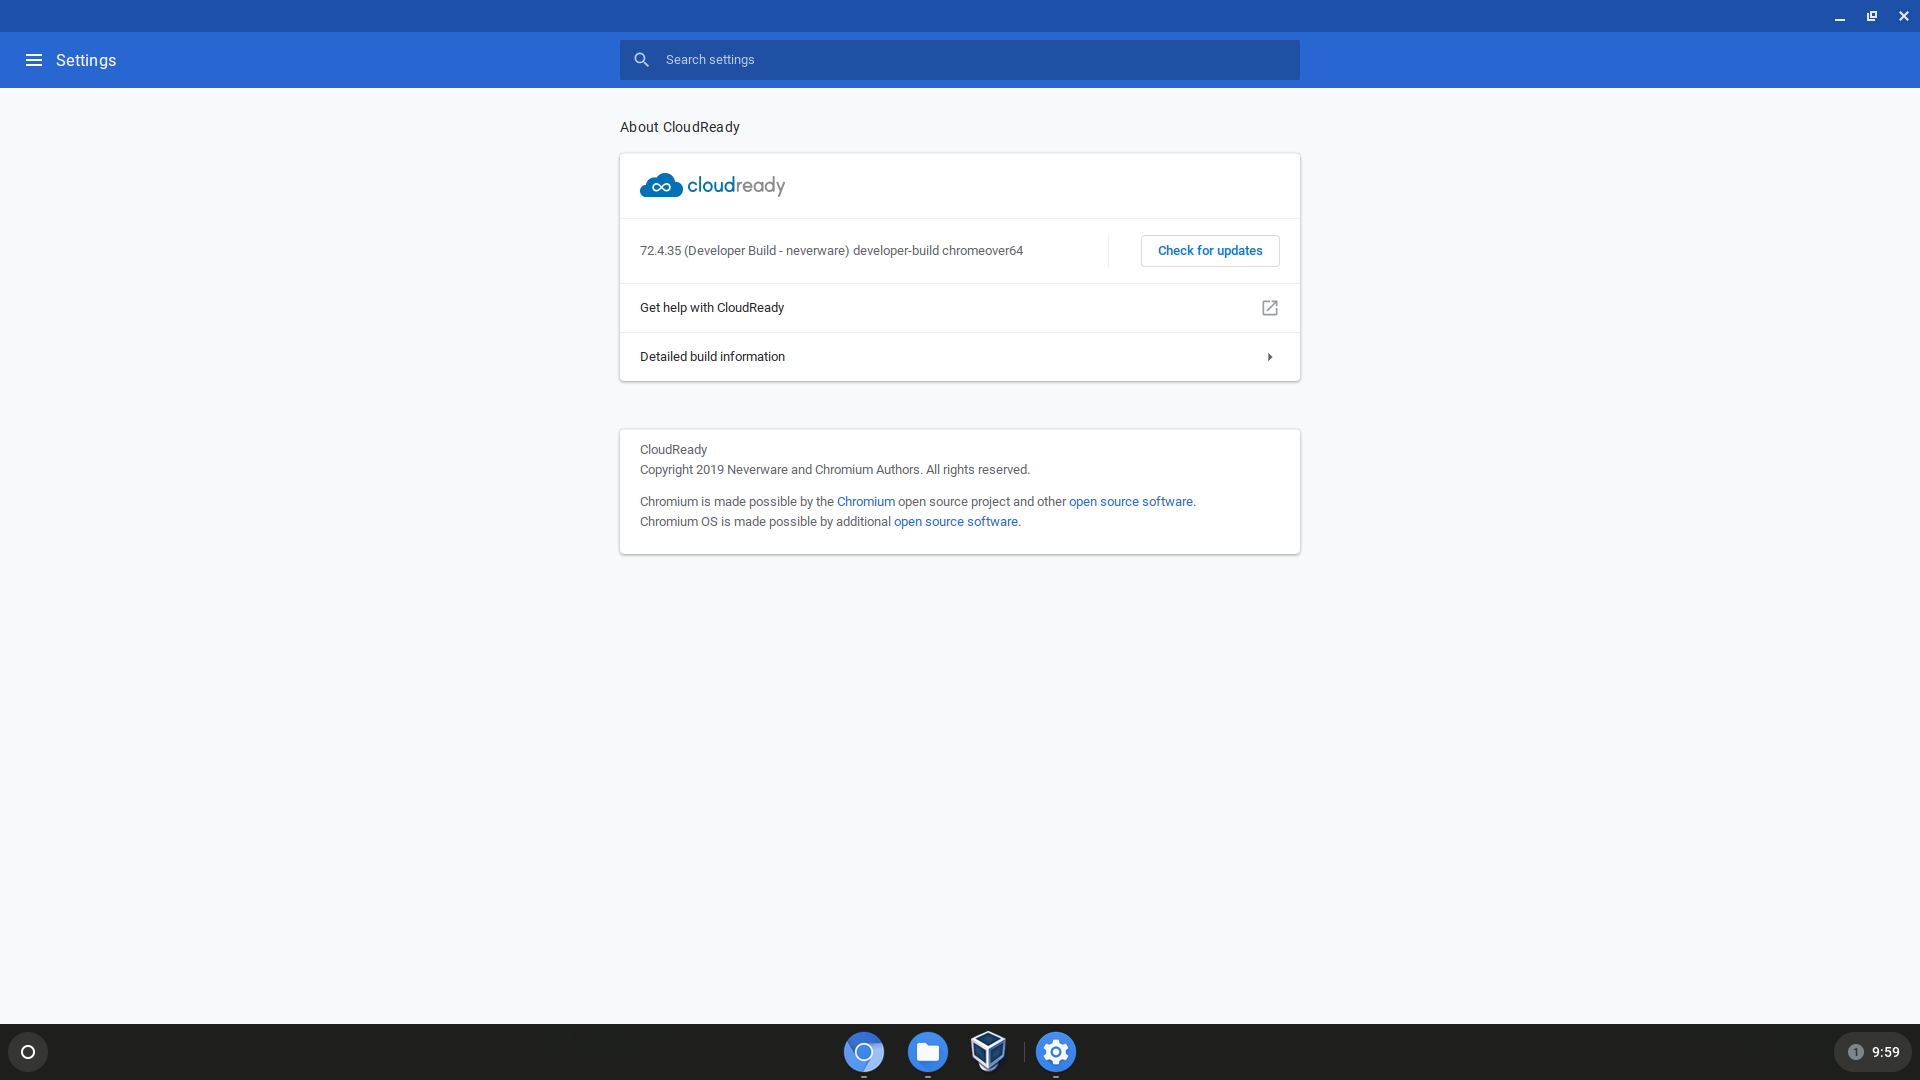
Task: Expand Detailed build information
Action: click(x=960, y=357)
